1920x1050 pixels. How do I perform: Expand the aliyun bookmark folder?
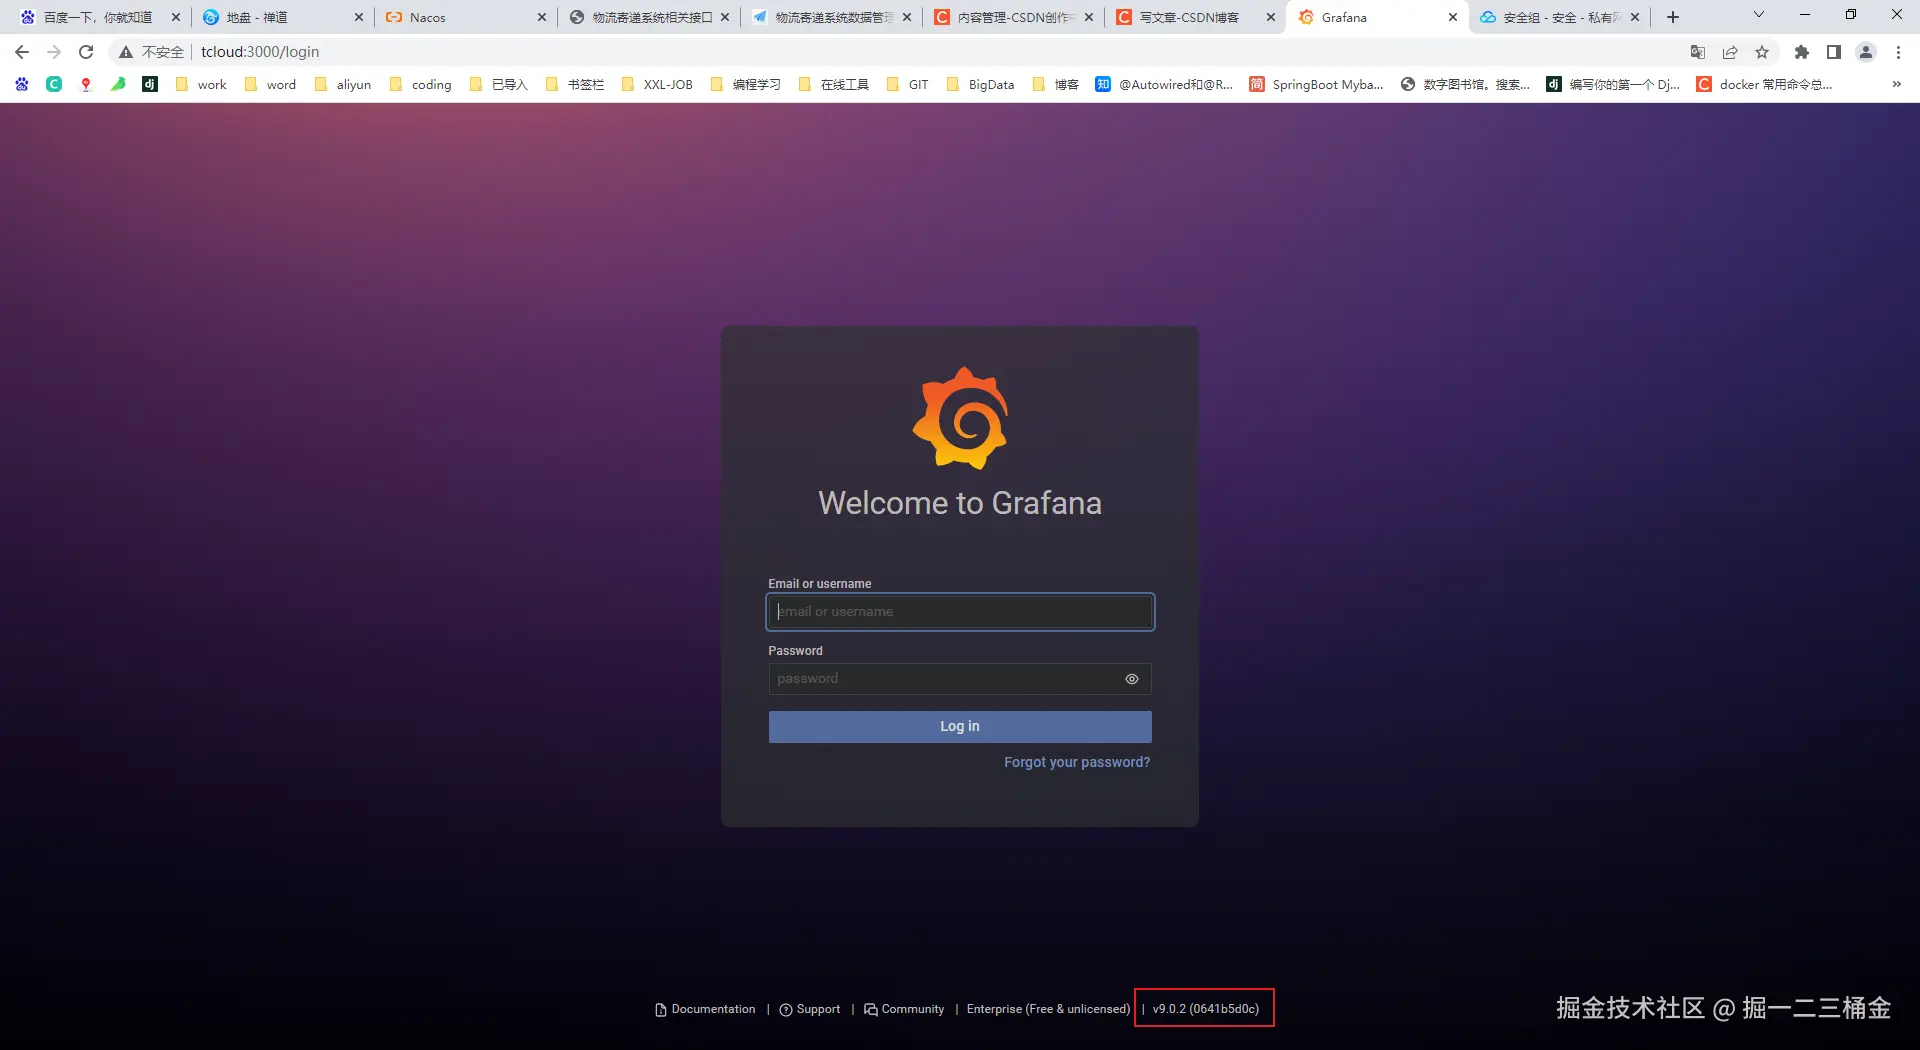point(343,85)
